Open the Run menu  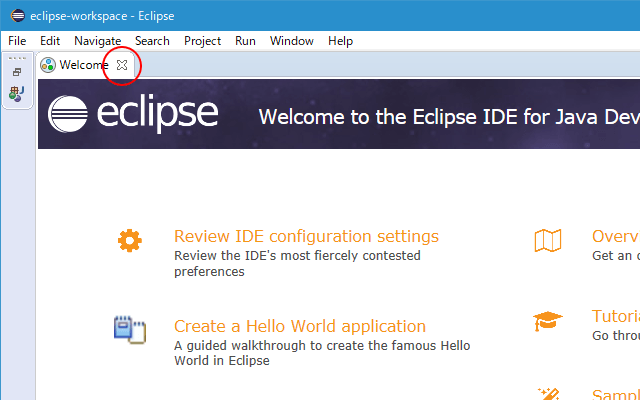[x=245, y=41]
